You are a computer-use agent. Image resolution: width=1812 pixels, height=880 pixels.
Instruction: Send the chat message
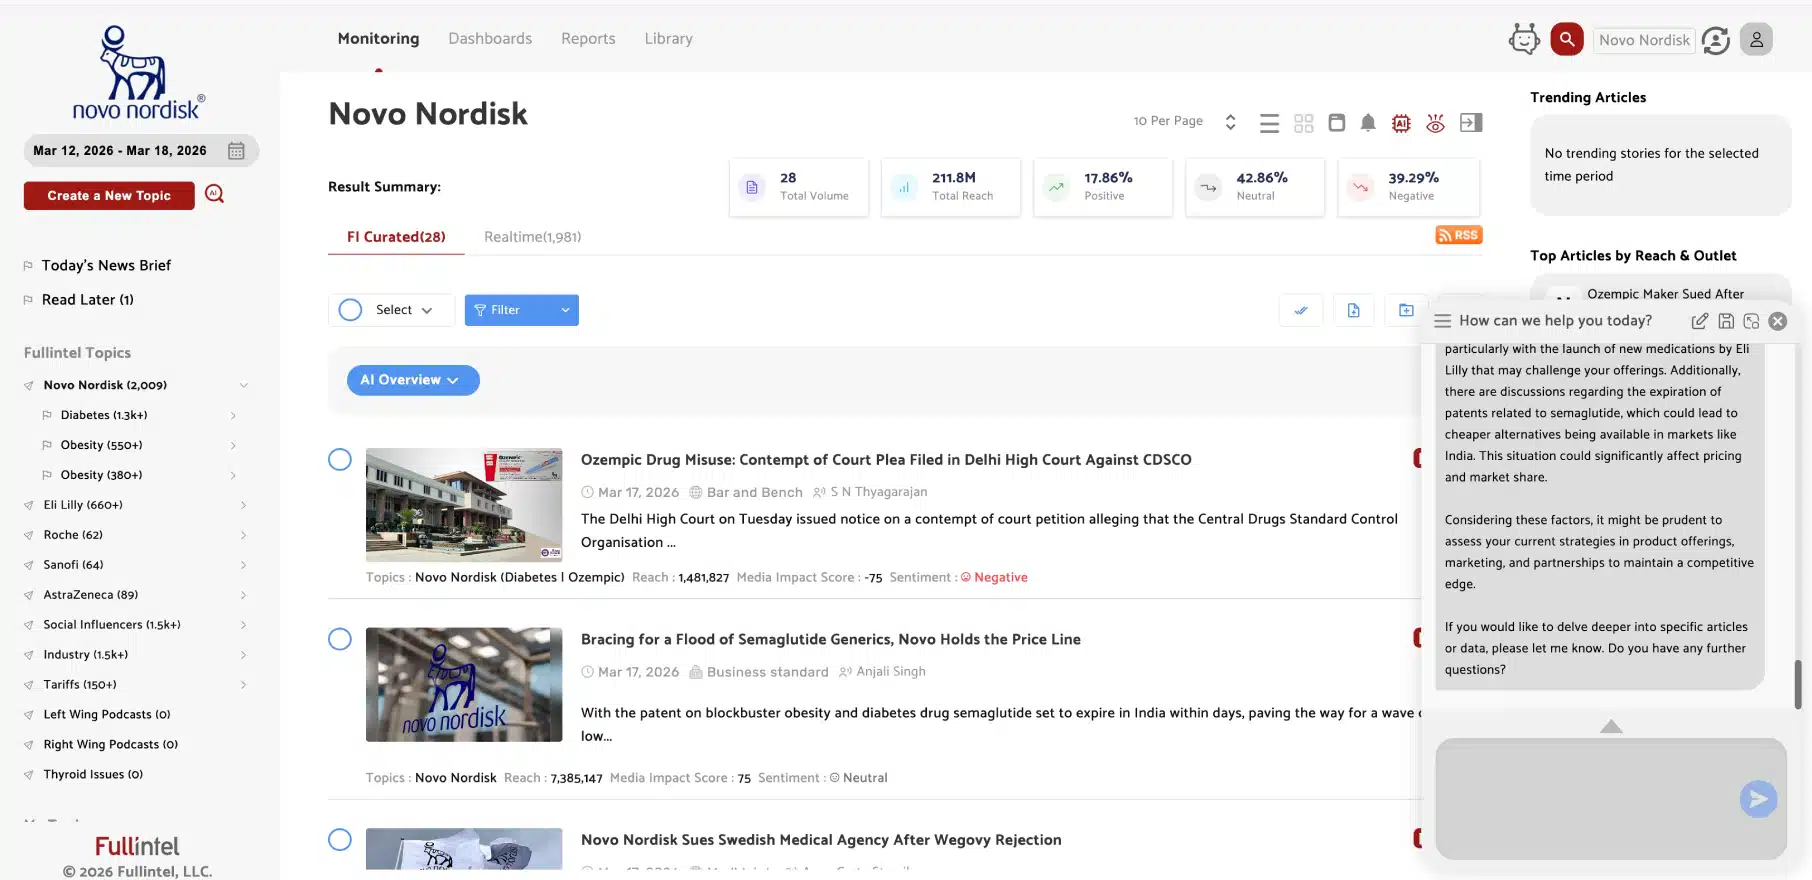pyautogui.click(x=1758, y=799)
